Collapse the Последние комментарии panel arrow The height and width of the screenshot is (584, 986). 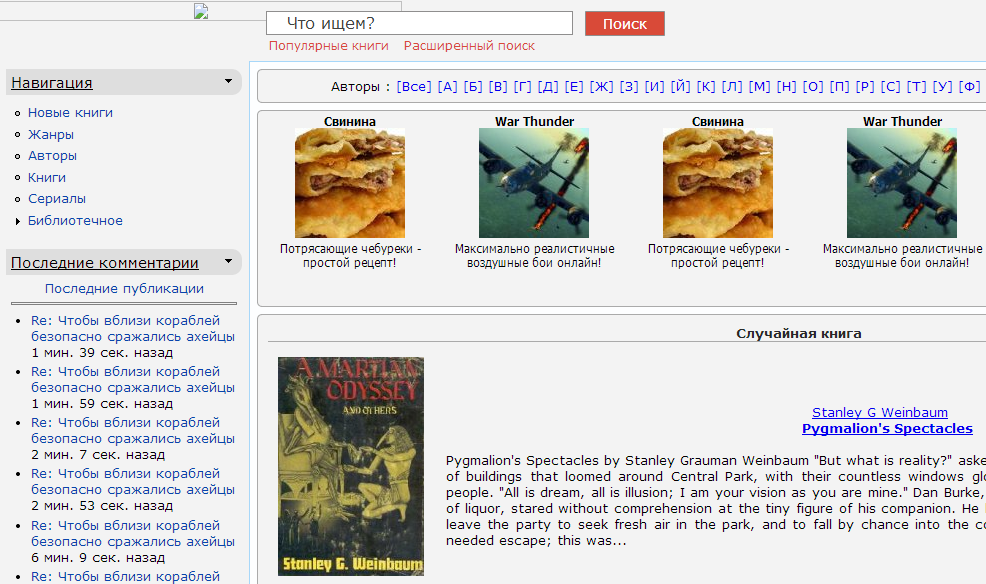tap(228, 262)
